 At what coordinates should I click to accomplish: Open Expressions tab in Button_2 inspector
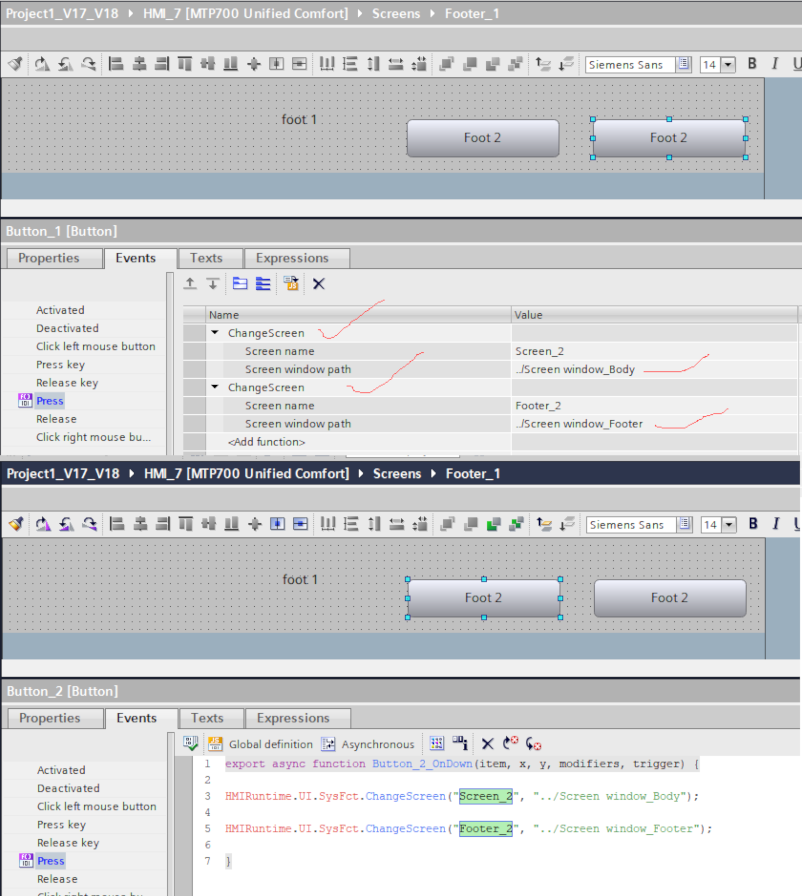(x=292, y=718)
